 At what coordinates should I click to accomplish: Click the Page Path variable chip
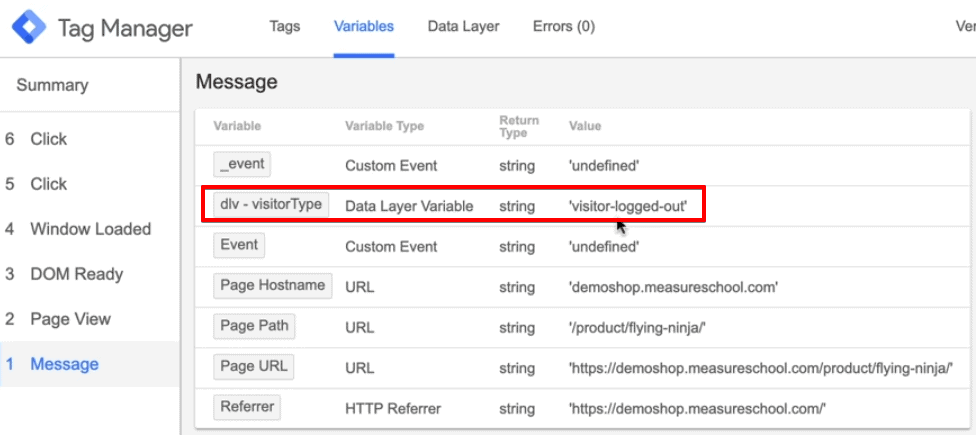pos(254,326)
